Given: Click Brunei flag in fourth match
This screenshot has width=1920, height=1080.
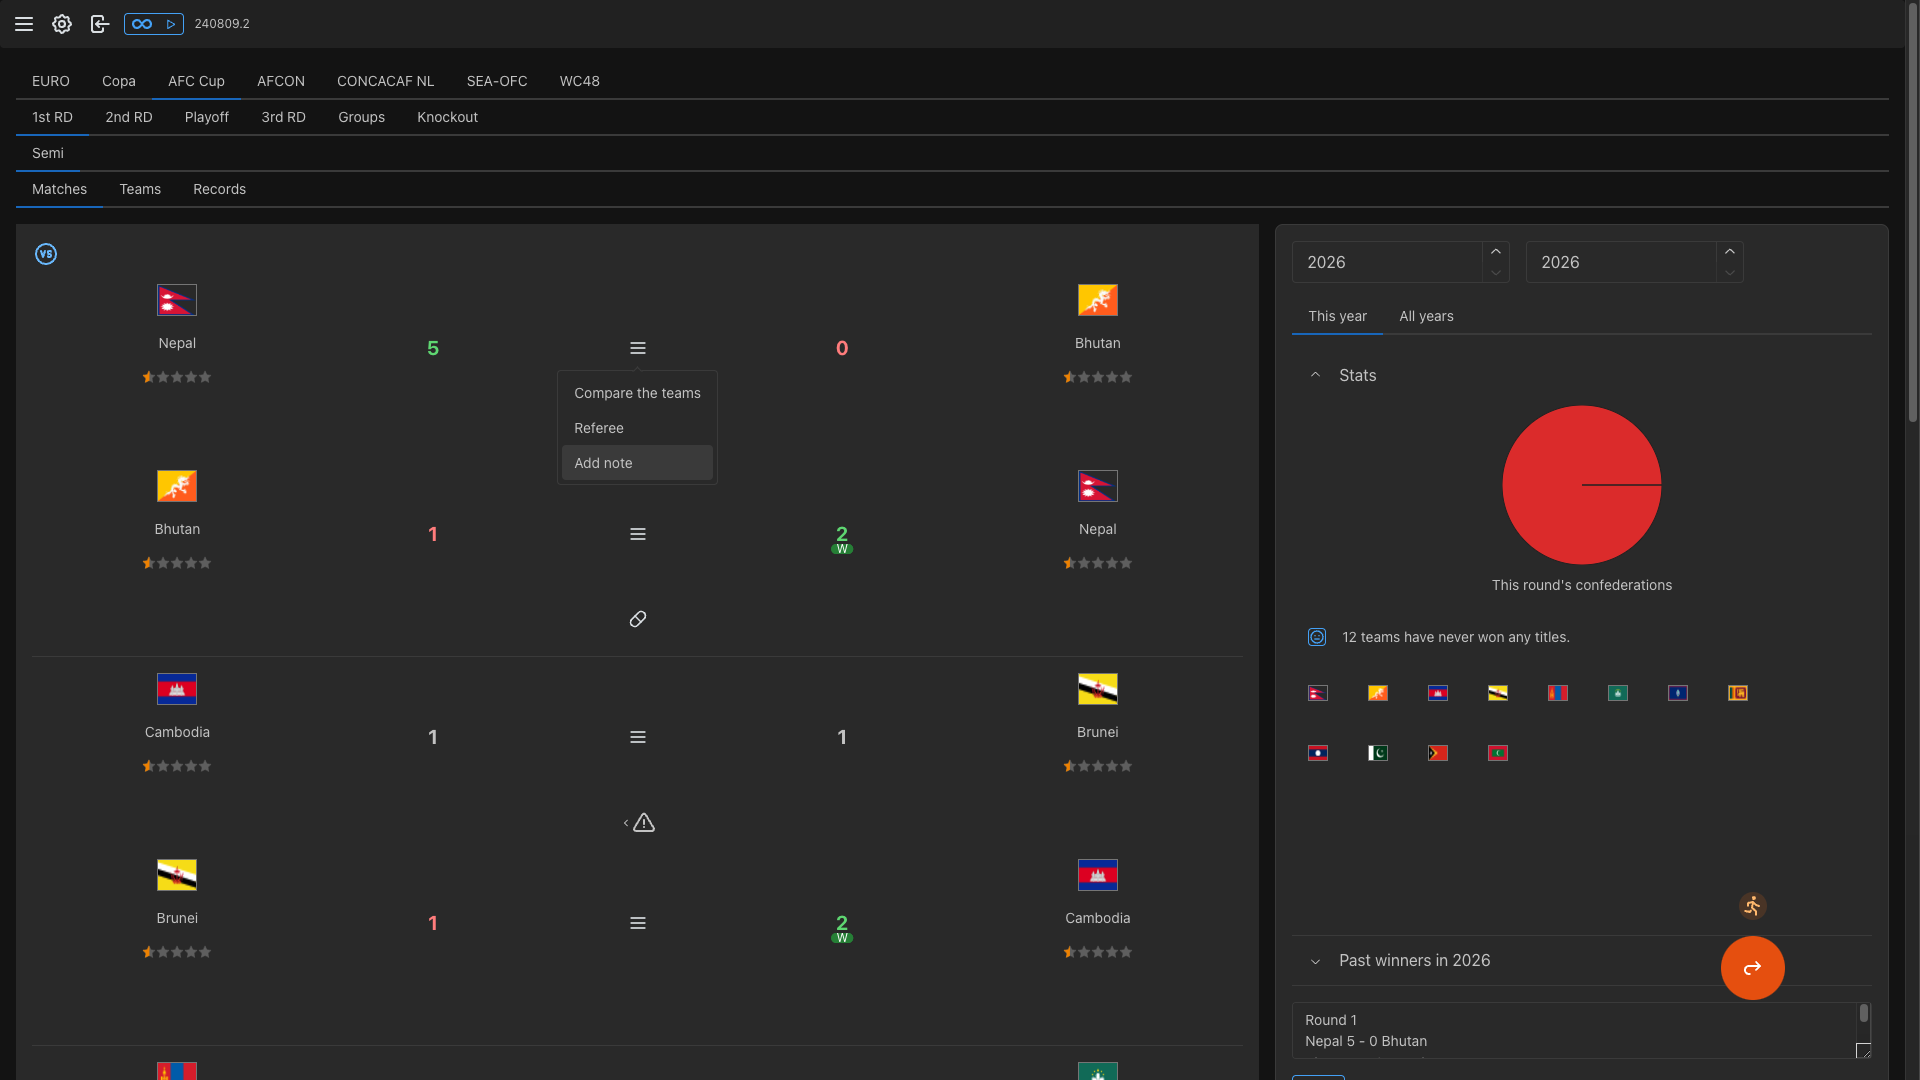Looking at the screenshot, I should click(x=177, y=875).
